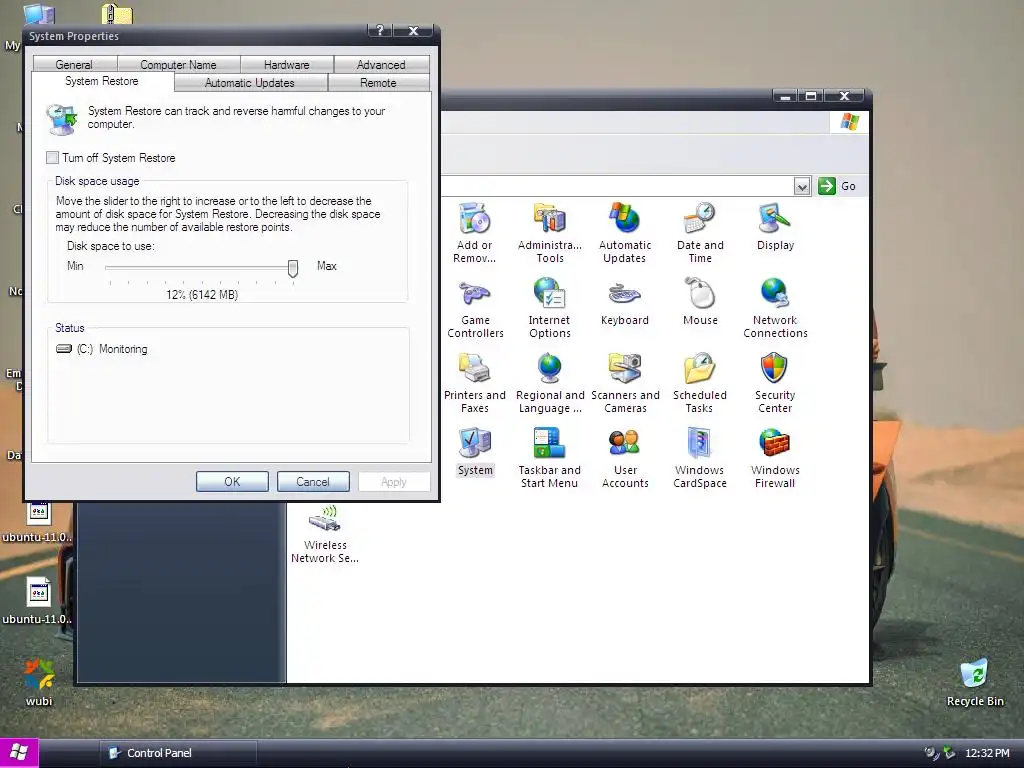Switch to the General tab
The width and height of the screenshot is (1024, 768).
click(x=74, y=64)
